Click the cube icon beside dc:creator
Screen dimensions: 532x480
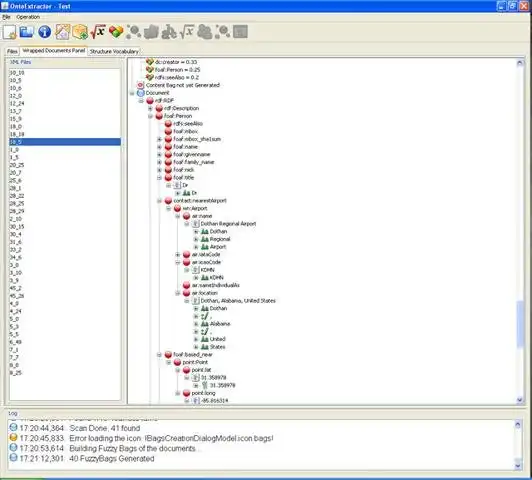pyautogui.click(x=150, y=62)
